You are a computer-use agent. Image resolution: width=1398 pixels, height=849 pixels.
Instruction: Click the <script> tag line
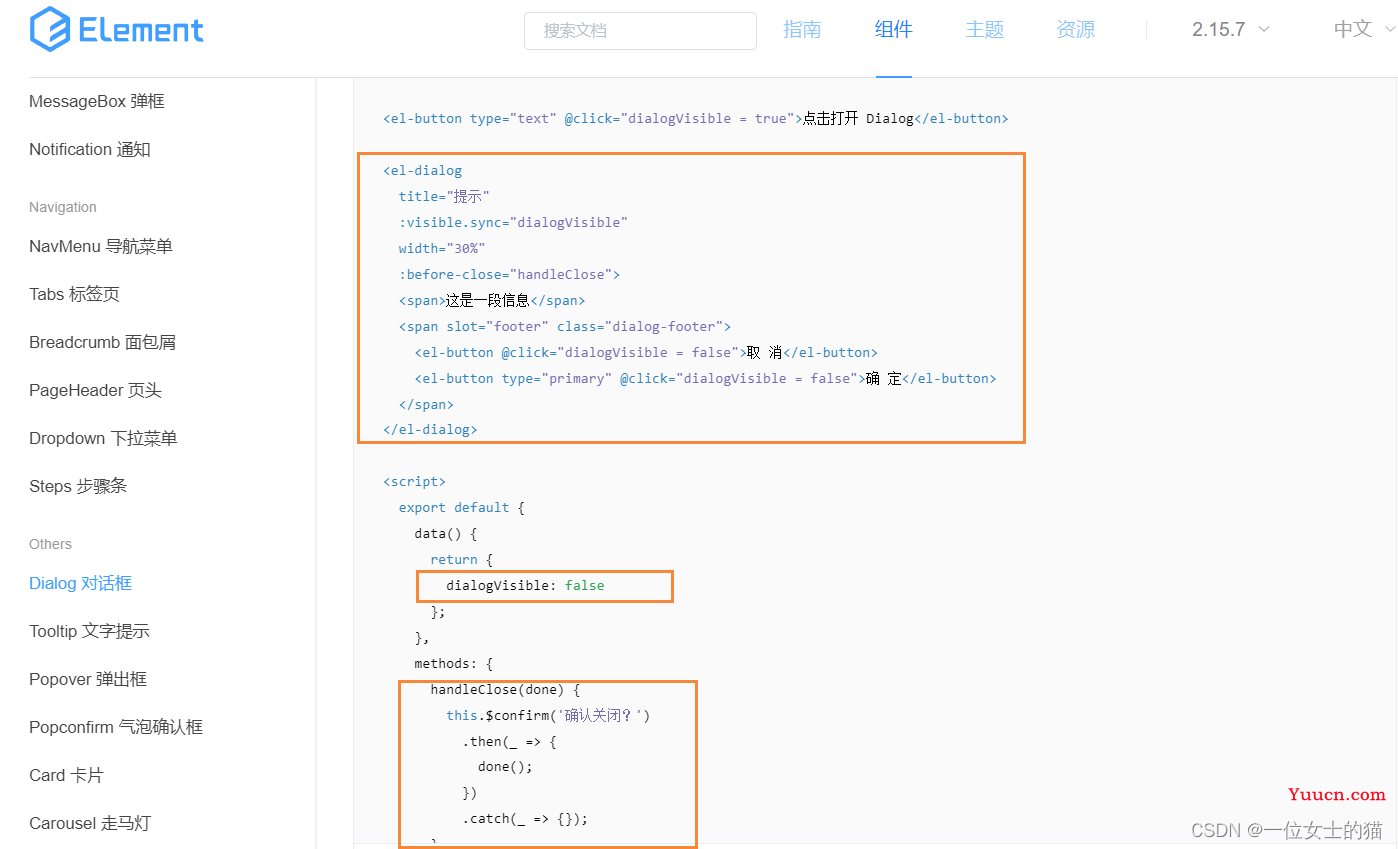[x=414, y=481]
